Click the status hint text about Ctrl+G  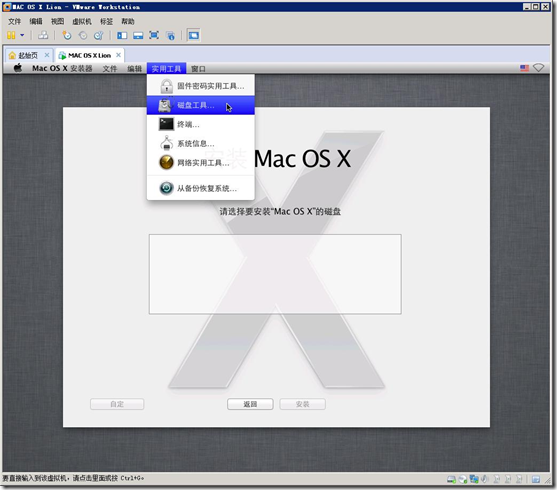click(x=73, y=478)
